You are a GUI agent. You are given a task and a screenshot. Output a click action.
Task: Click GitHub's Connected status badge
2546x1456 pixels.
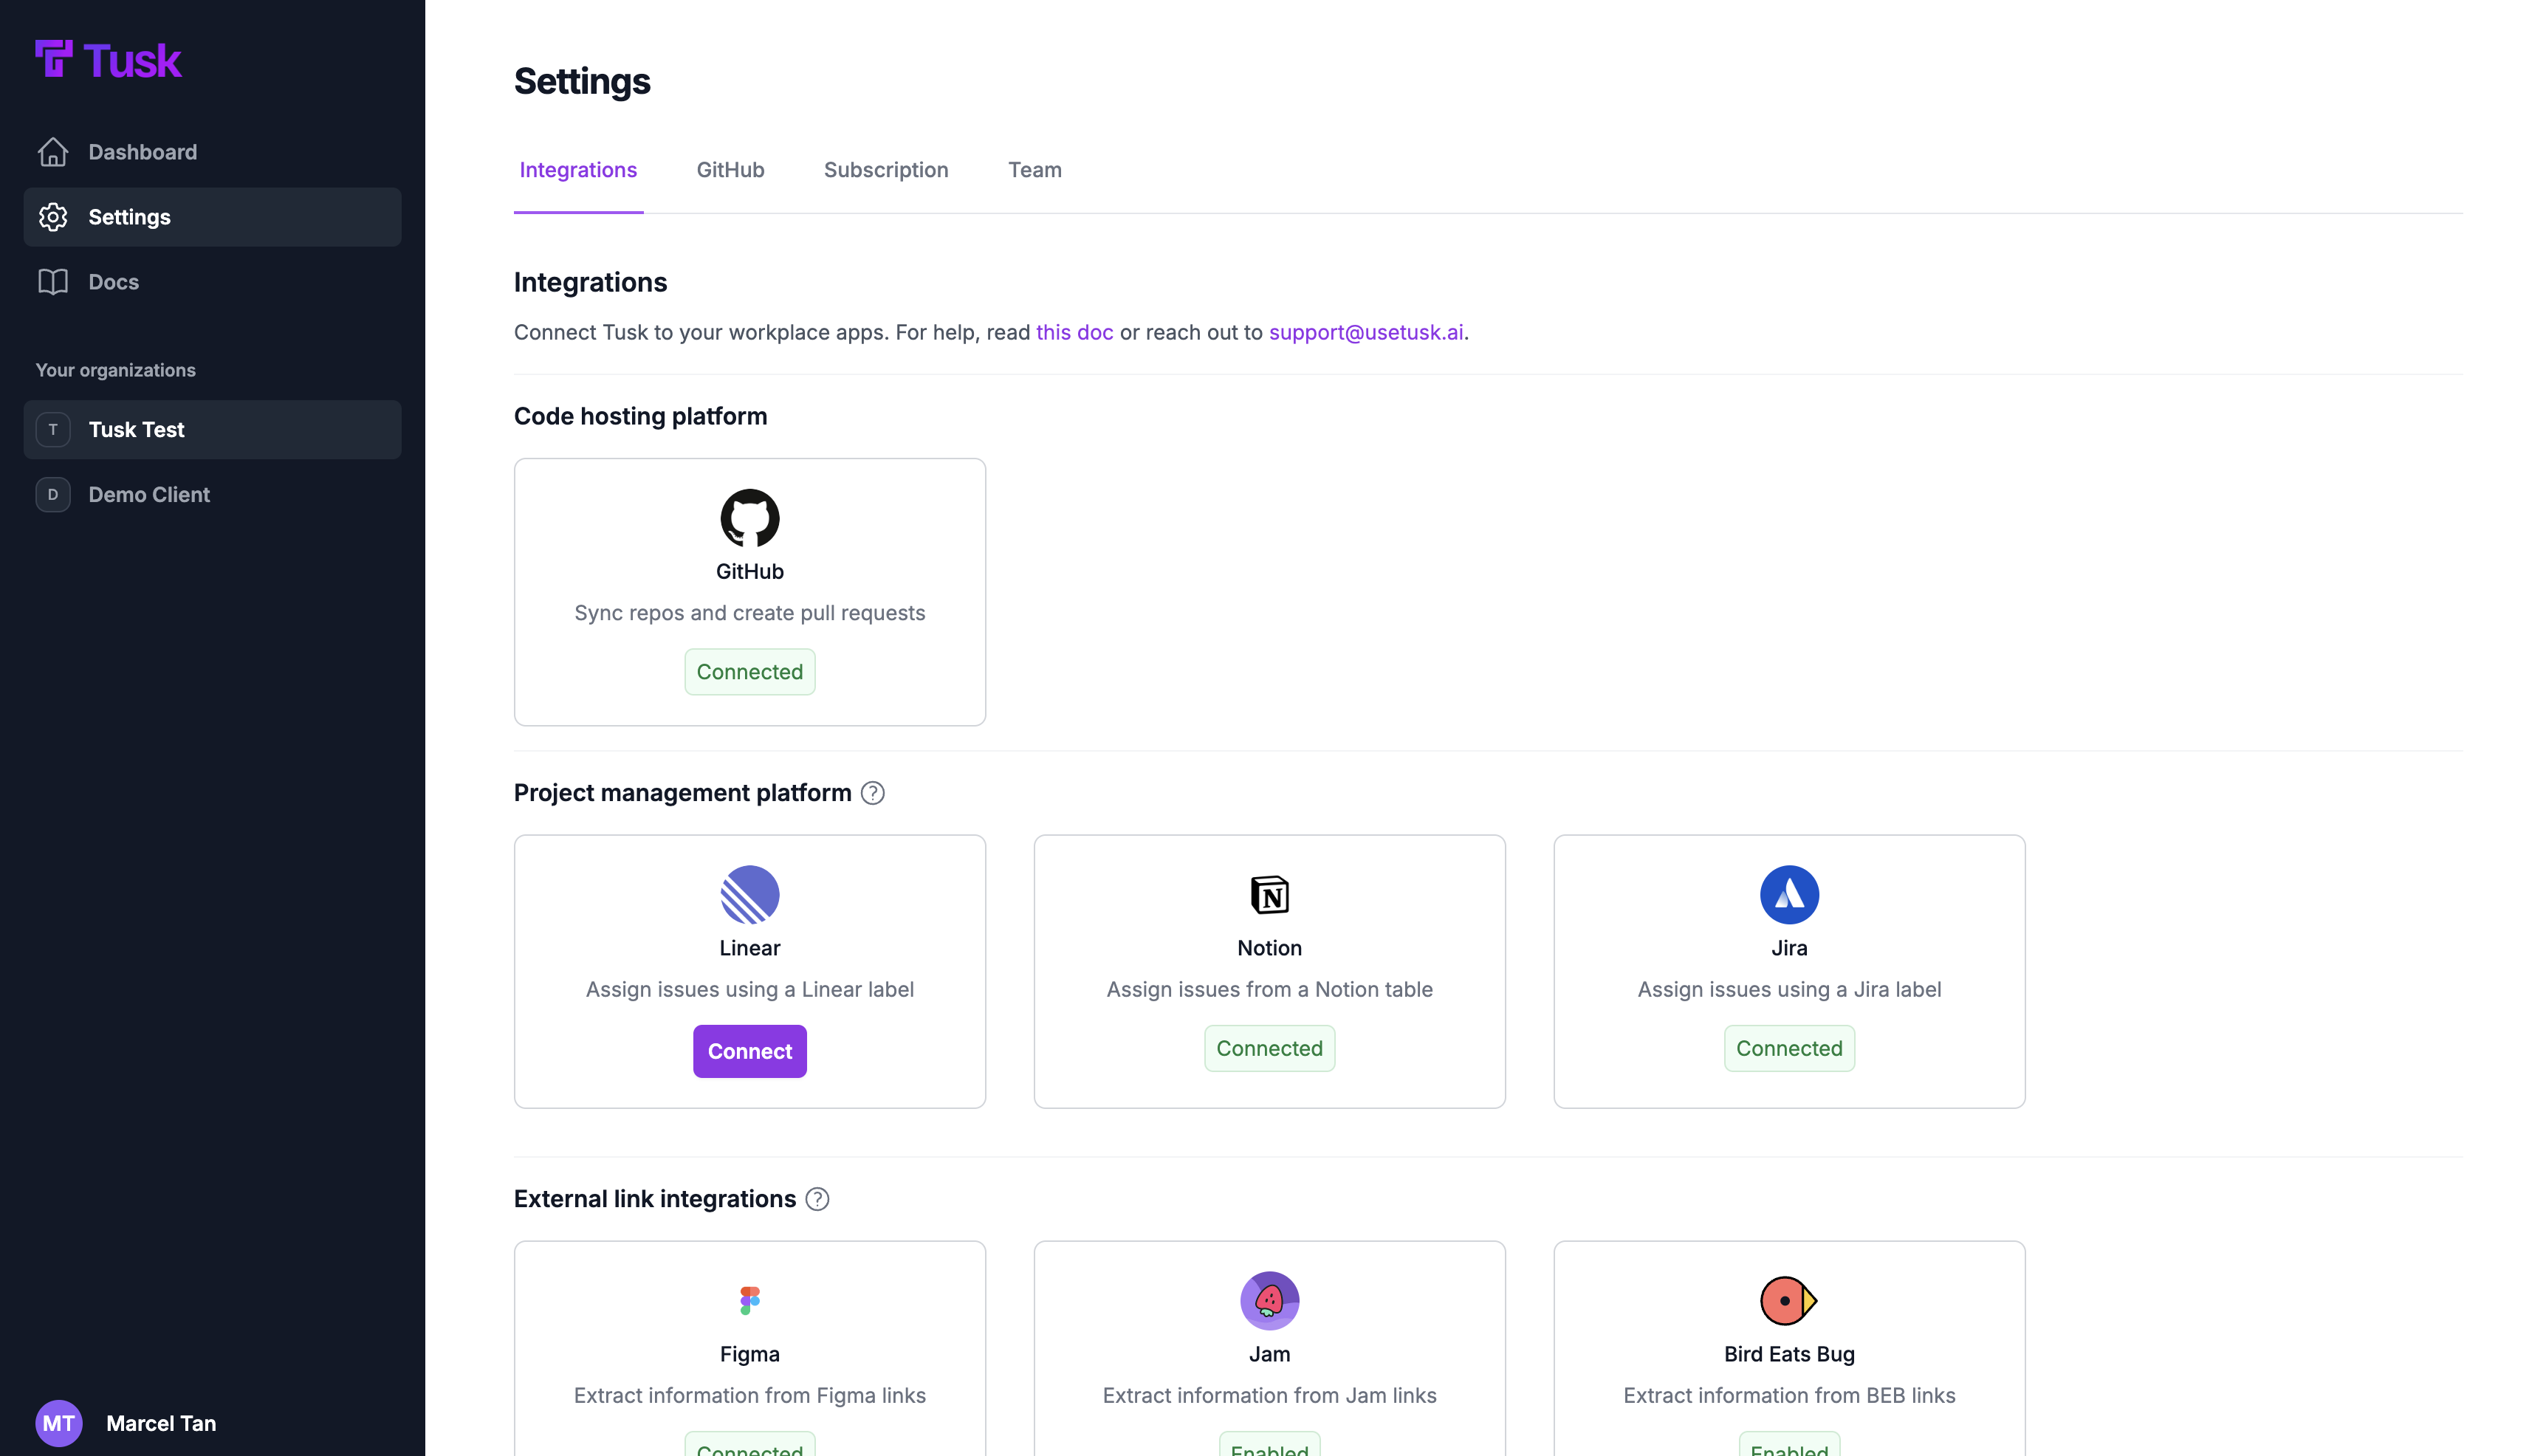pyautogui.click(x=750, y=672)
